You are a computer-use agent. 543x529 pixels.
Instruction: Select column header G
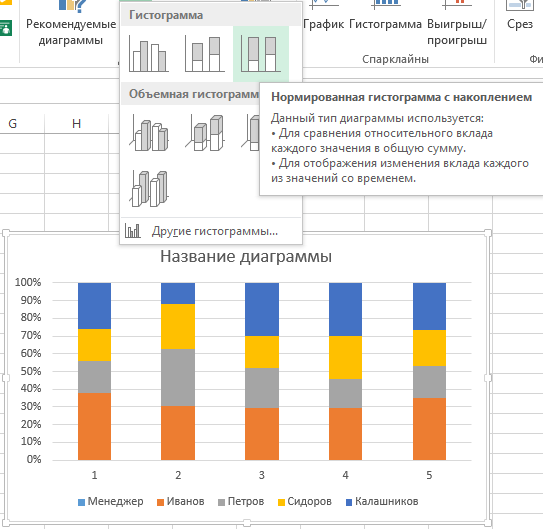click(12, 124)
